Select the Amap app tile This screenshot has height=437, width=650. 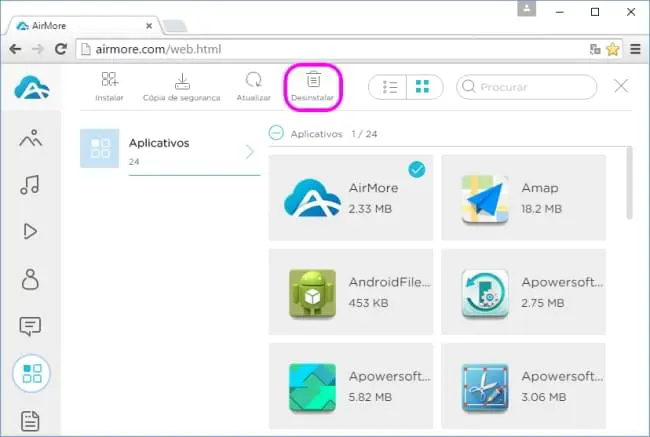[523, 198]
